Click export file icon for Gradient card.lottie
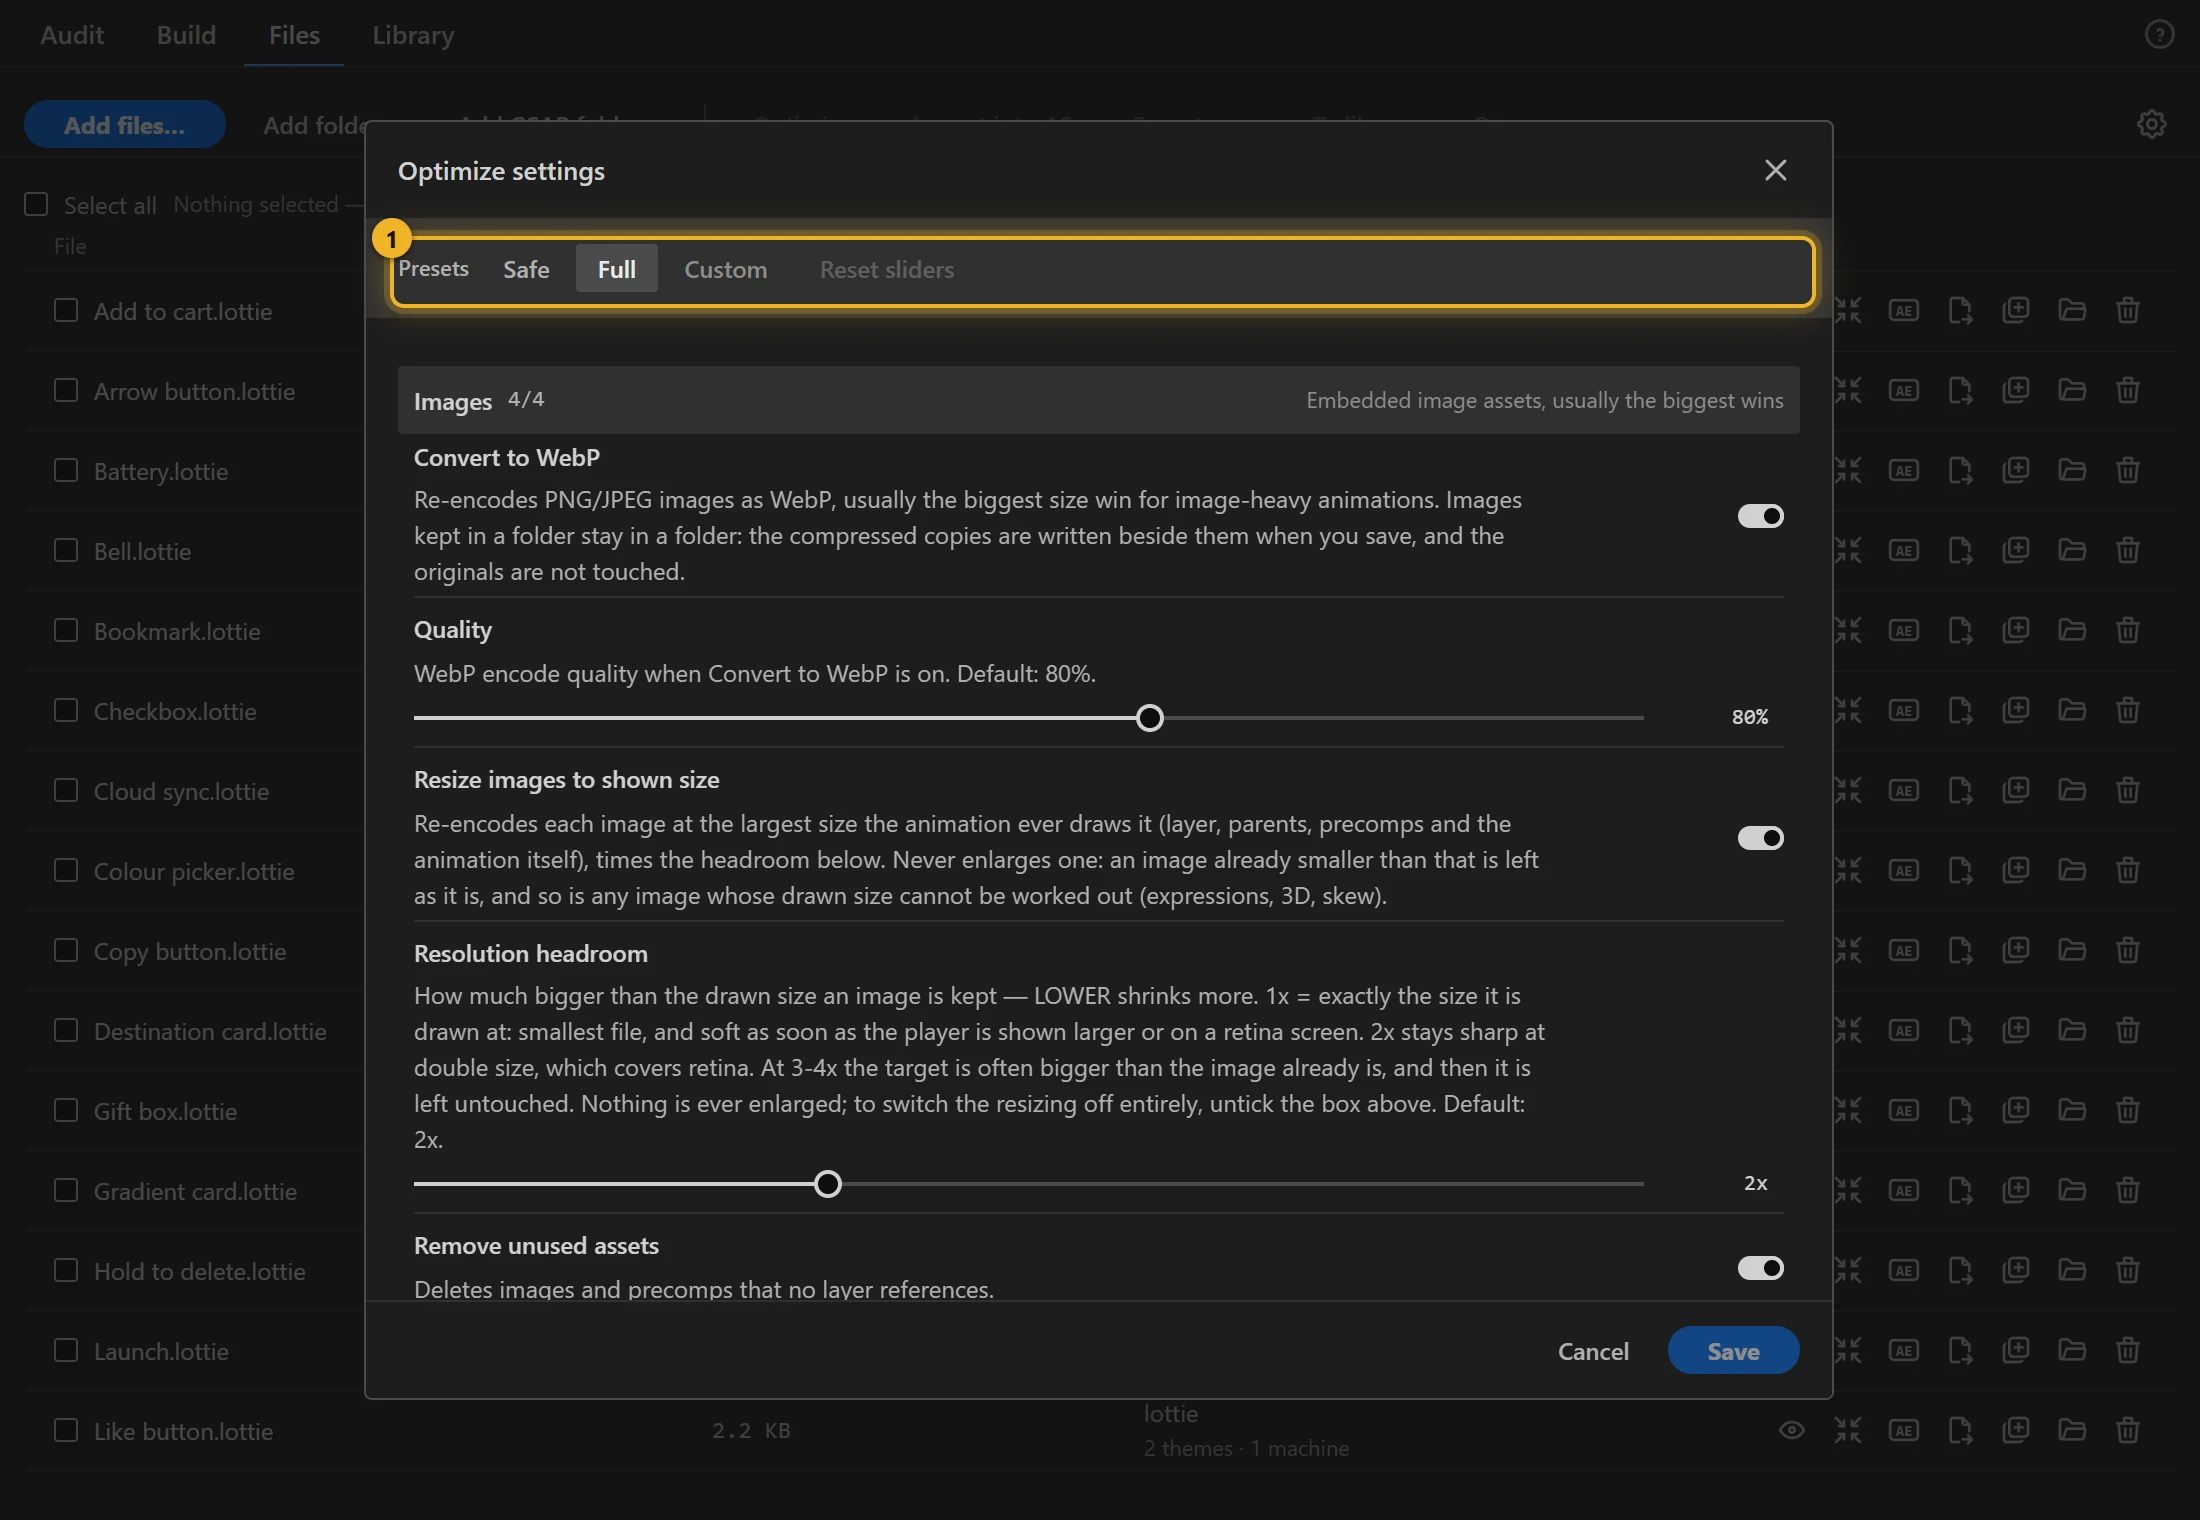This screenshot has height=1520, width=2200. [1960, 1190]
